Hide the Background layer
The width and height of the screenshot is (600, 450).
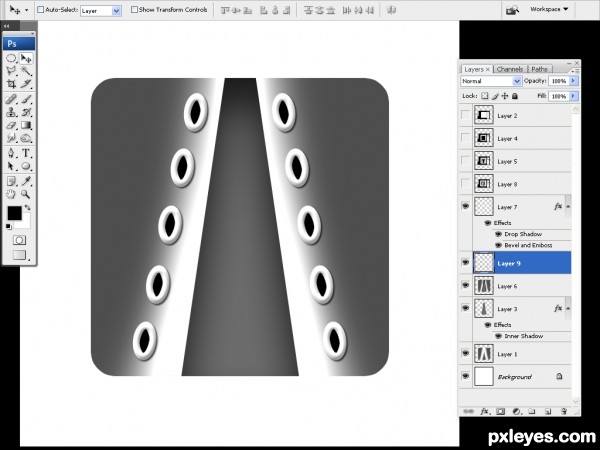(465, 376)
